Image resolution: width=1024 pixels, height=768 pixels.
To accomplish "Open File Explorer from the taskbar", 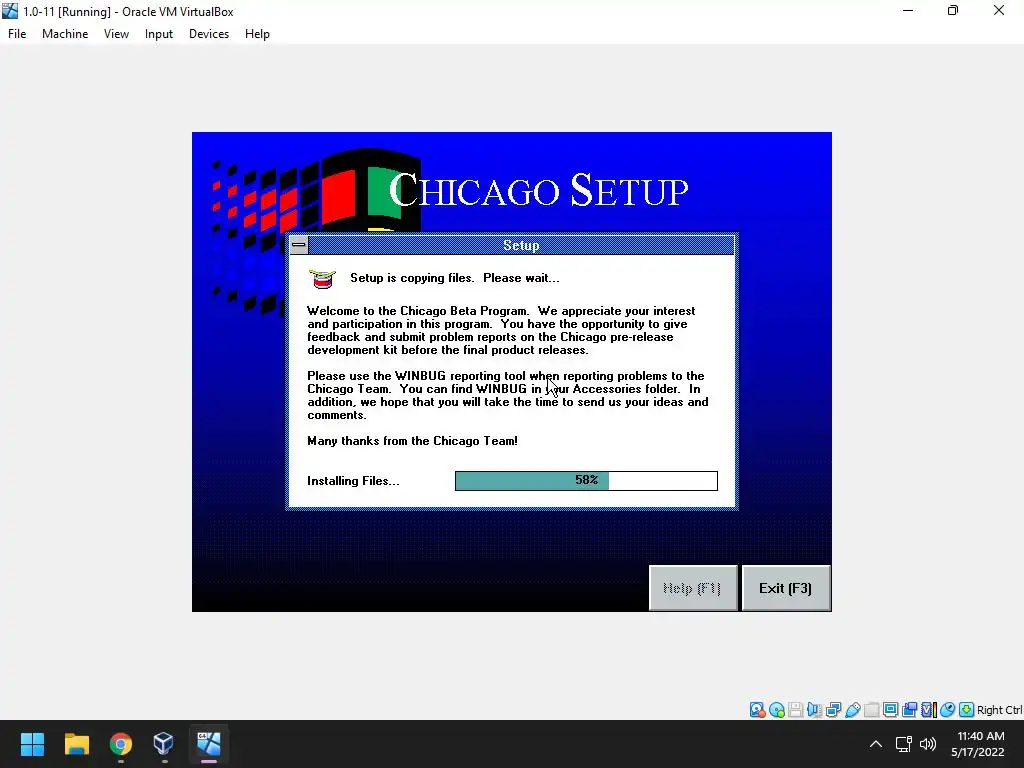I will coord(76,744).
